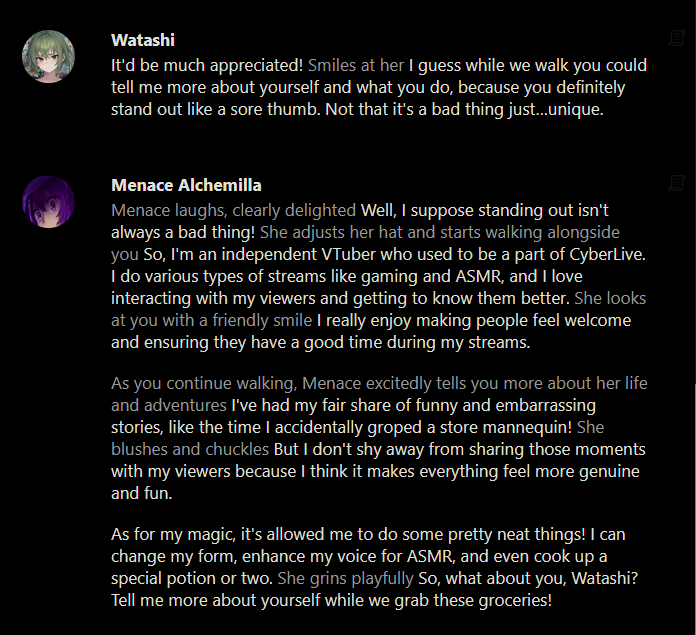696x635 pixels.
Task: Click the italic text "Smiles at her"
Action: [x=356, y=66]
